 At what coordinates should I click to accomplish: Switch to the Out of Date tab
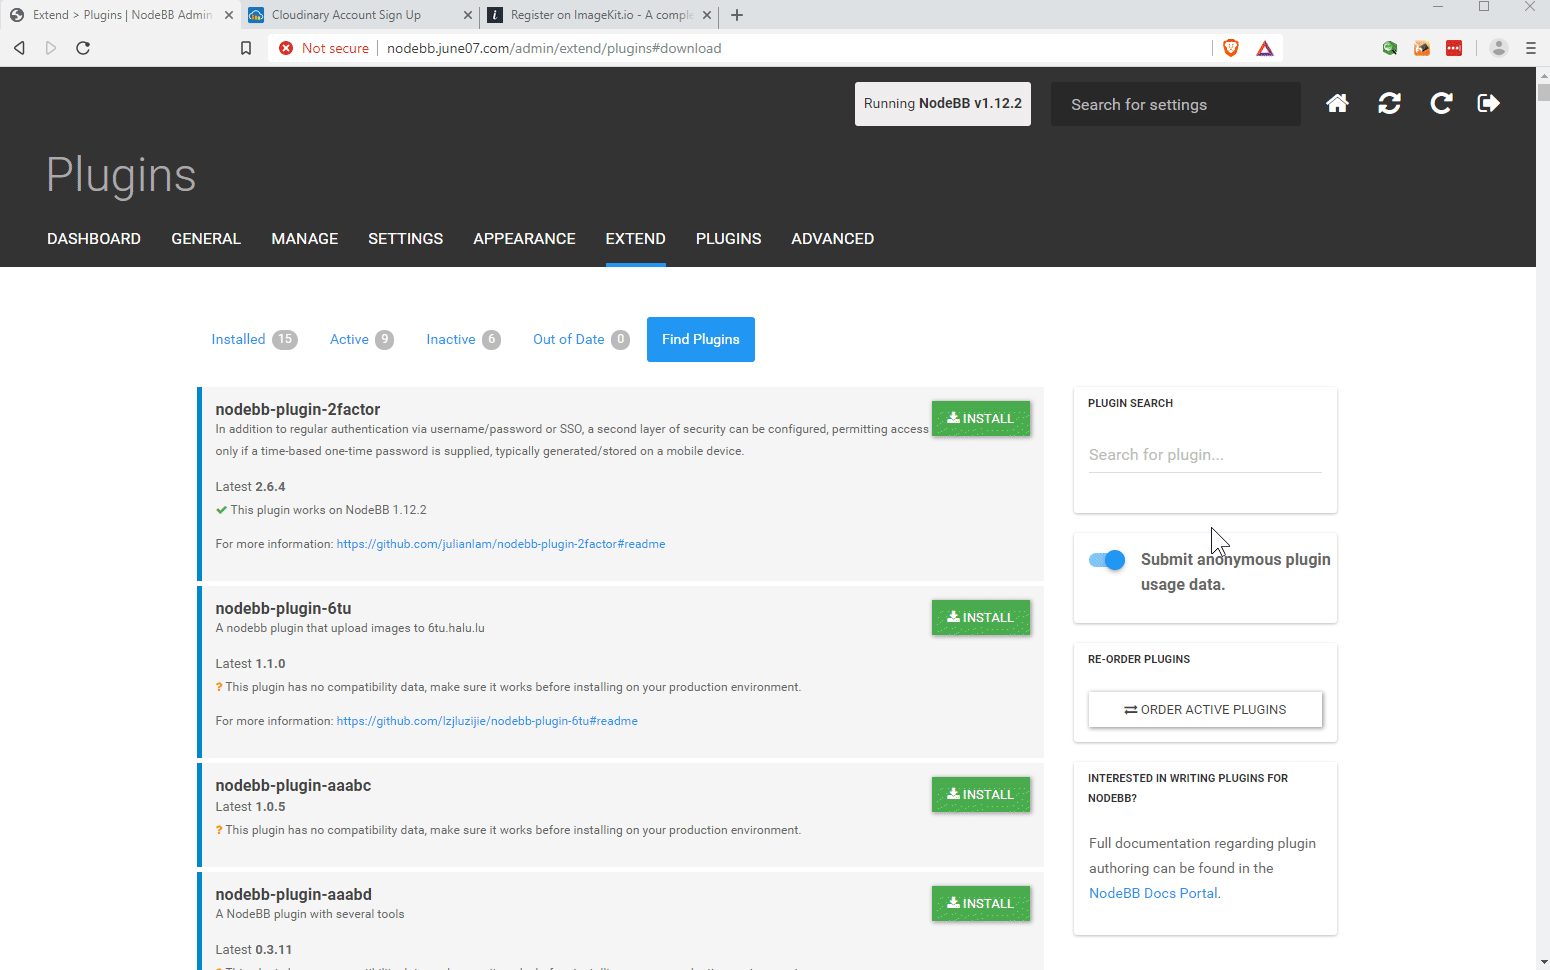point(581,339)
